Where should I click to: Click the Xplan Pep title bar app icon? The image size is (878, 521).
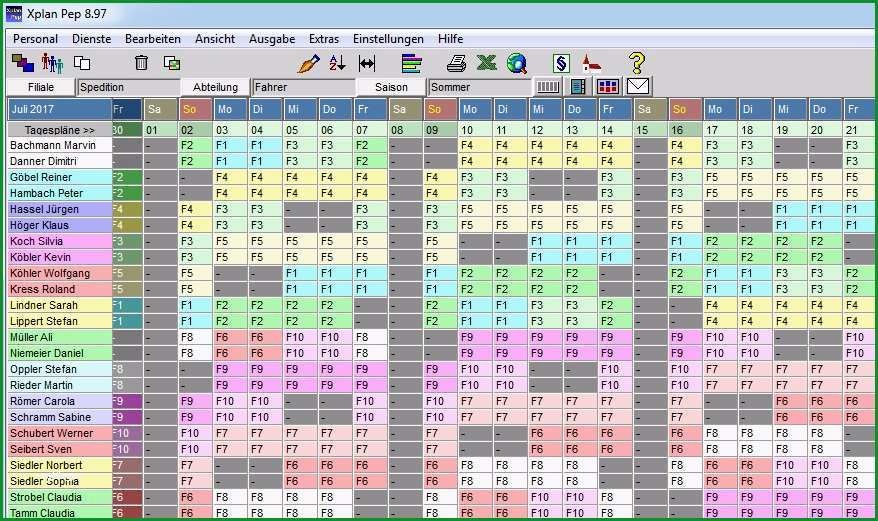click(x=13, y=14)
